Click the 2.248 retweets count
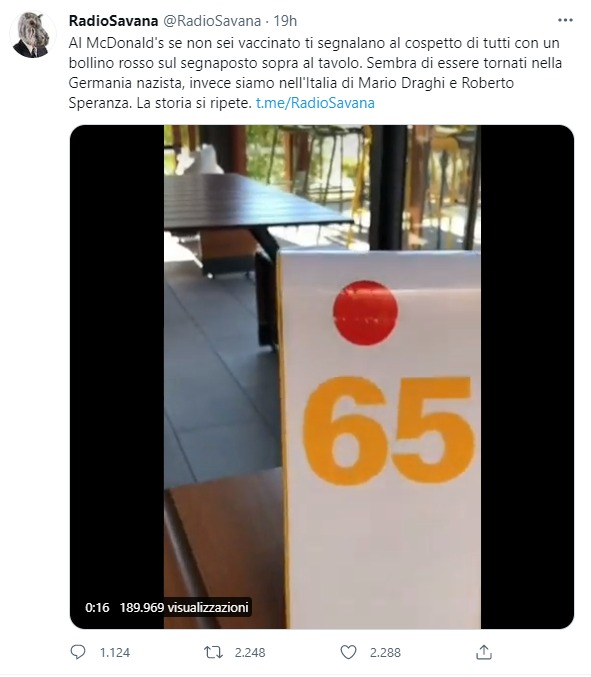This screenshot has height=677, width=591. [250, 652]
